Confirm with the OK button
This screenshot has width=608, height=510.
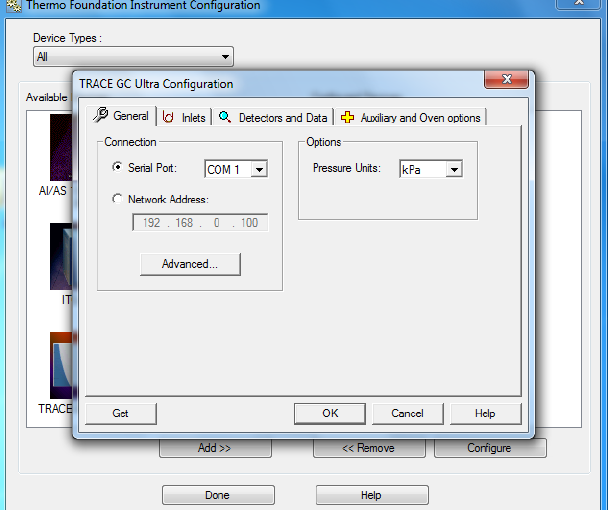coord(330,413)
